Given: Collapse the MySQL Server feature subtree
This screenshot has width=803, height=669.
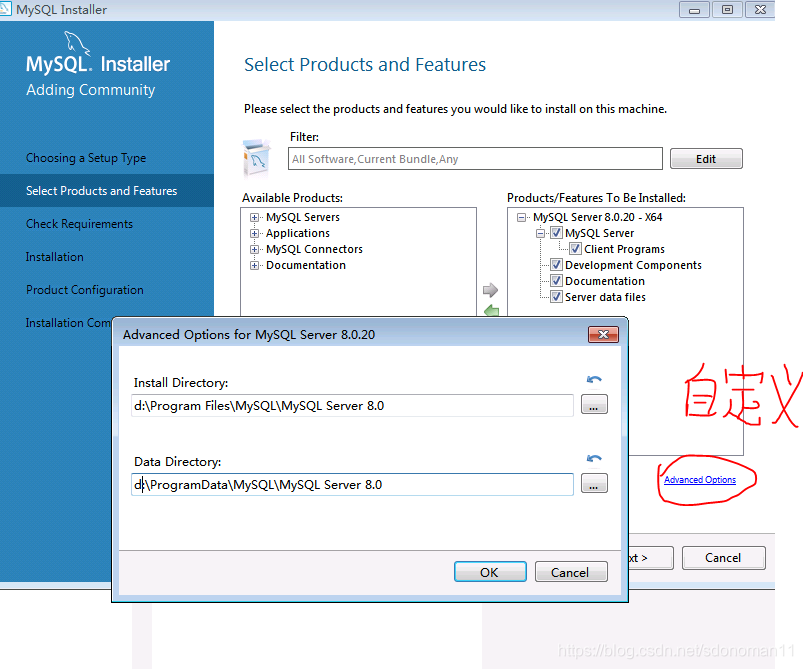Looking at the screenshot, I should [x=540, y=233].
